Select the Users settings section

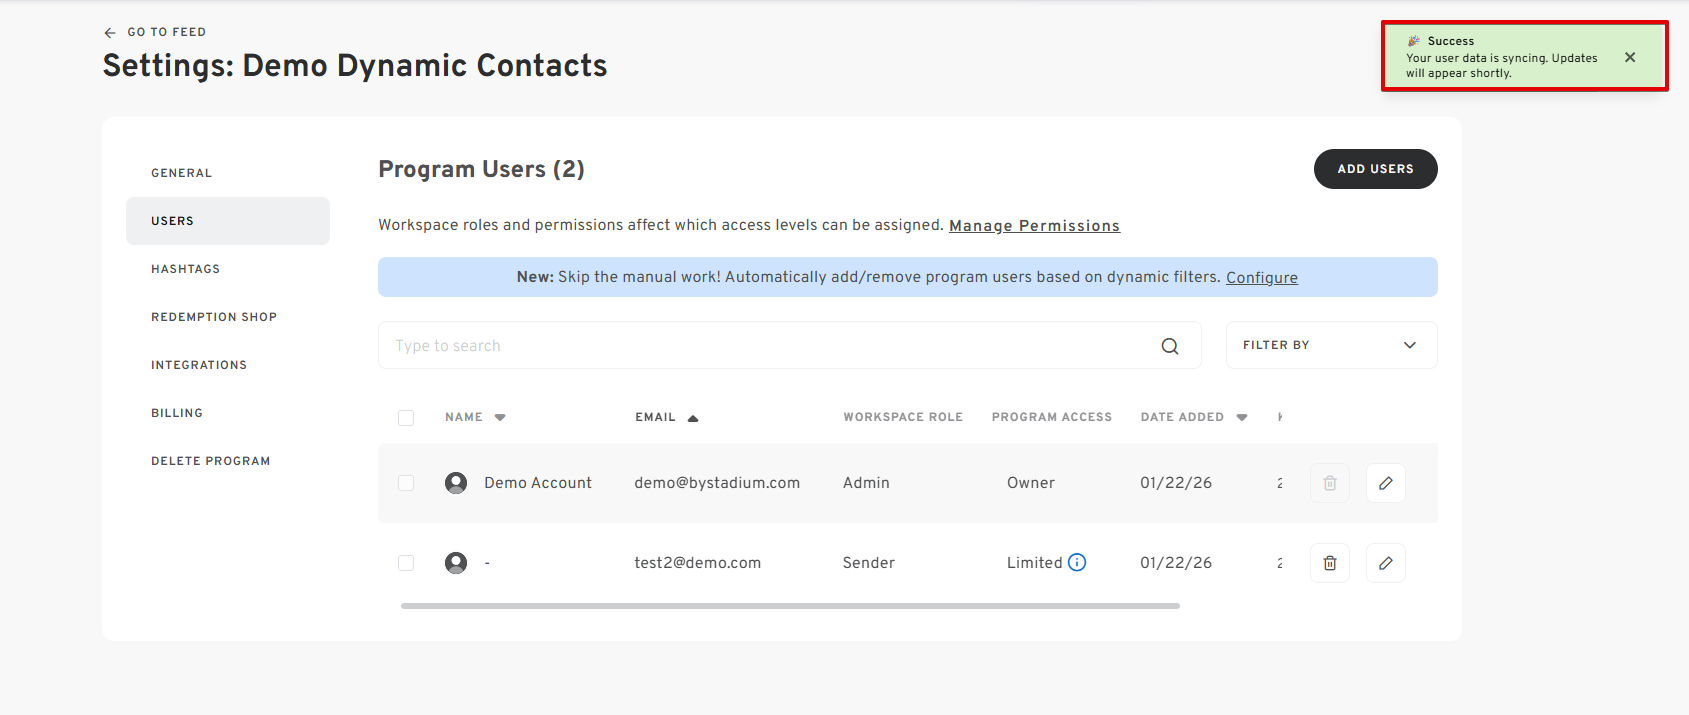228,221
